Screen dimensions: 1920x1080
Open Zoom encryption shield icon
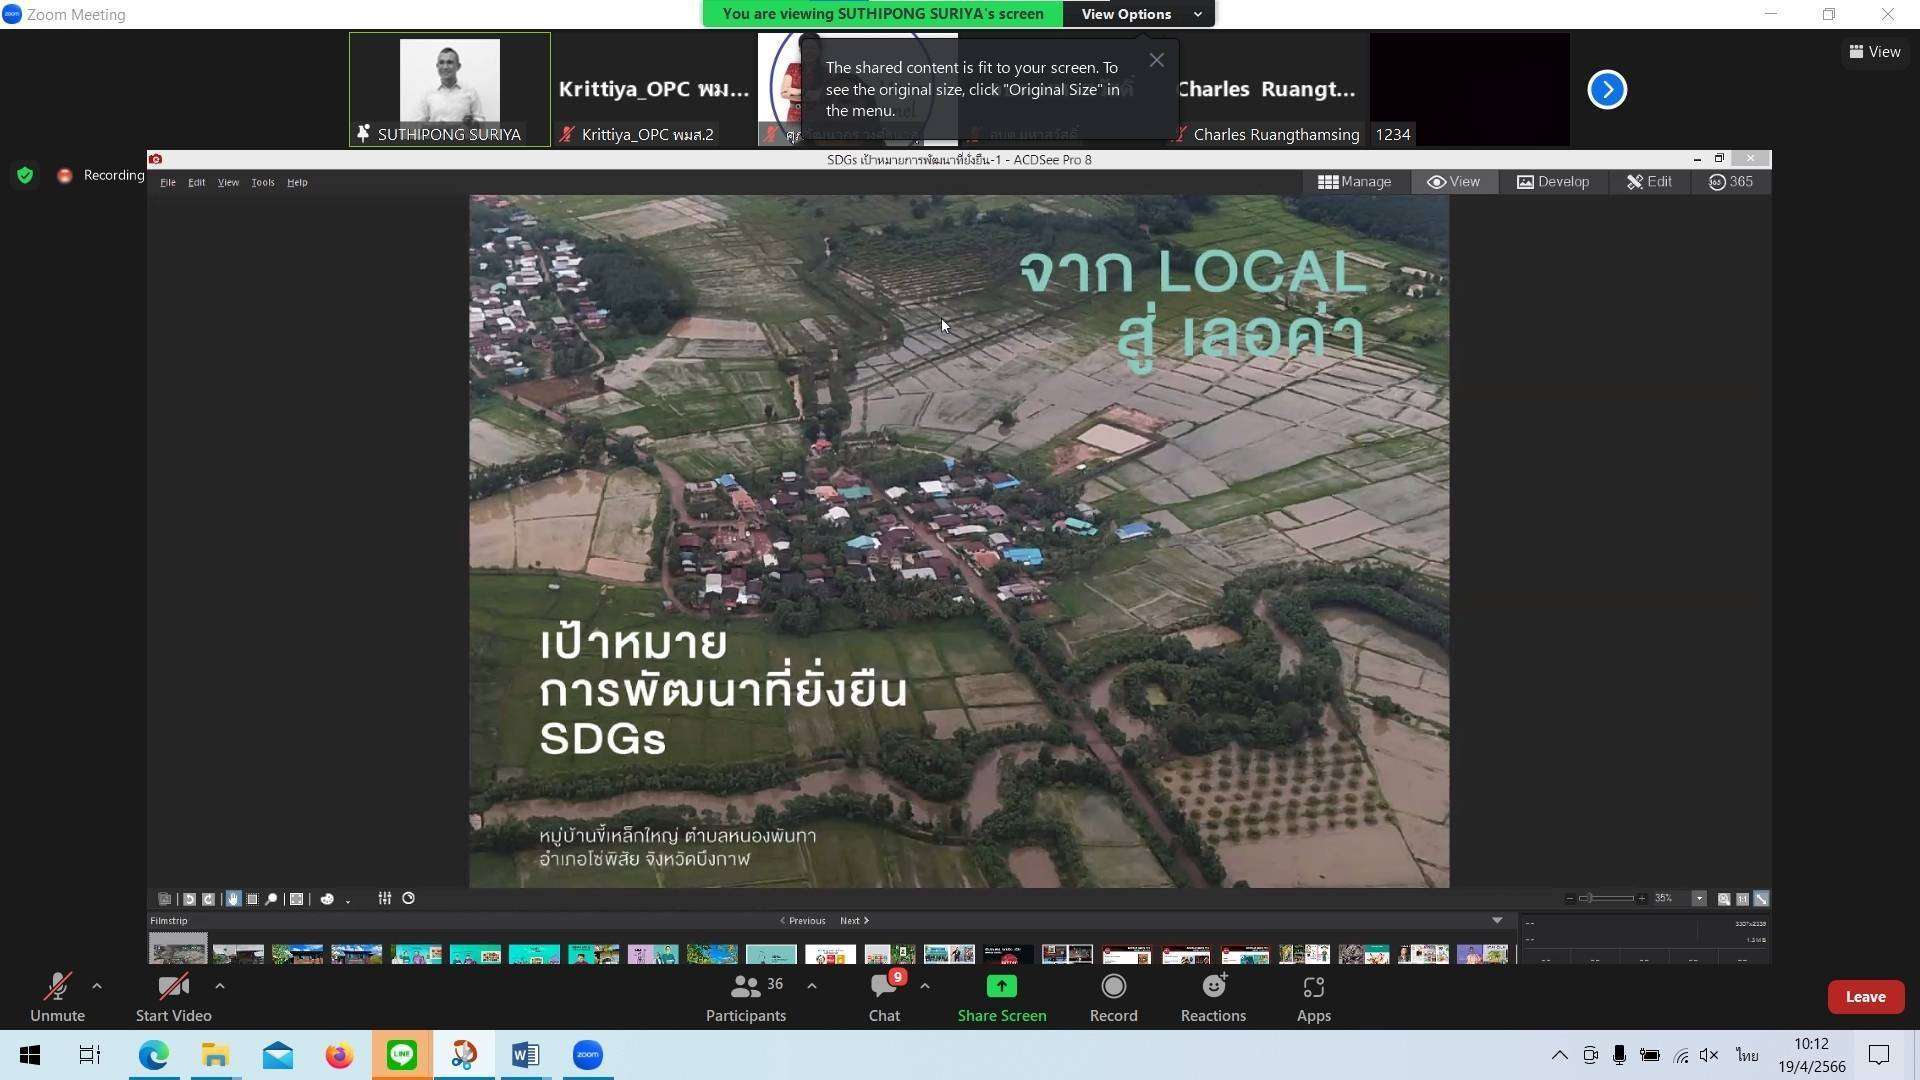[25, 175]
